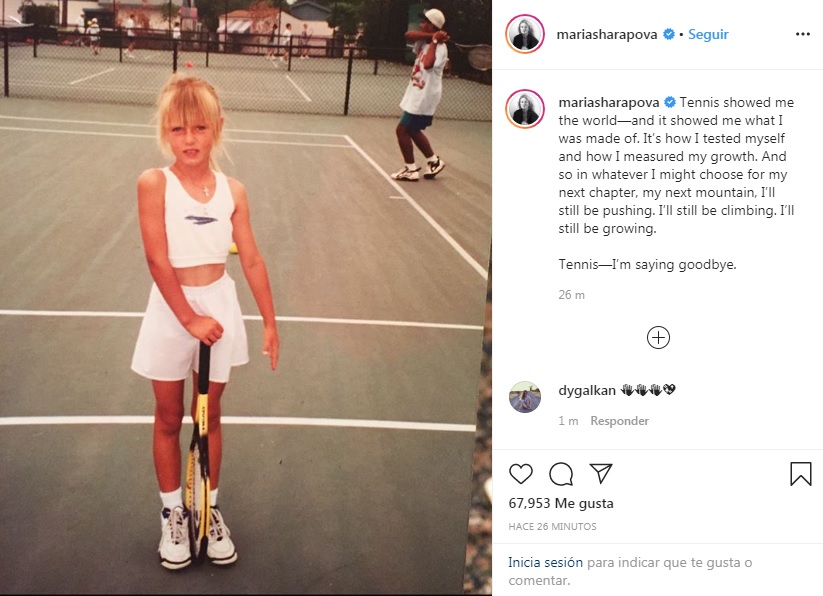The width and height of the screenshot is (823, 596).
Task: Click the Inicia sesión login link
Action: [545, 562]
